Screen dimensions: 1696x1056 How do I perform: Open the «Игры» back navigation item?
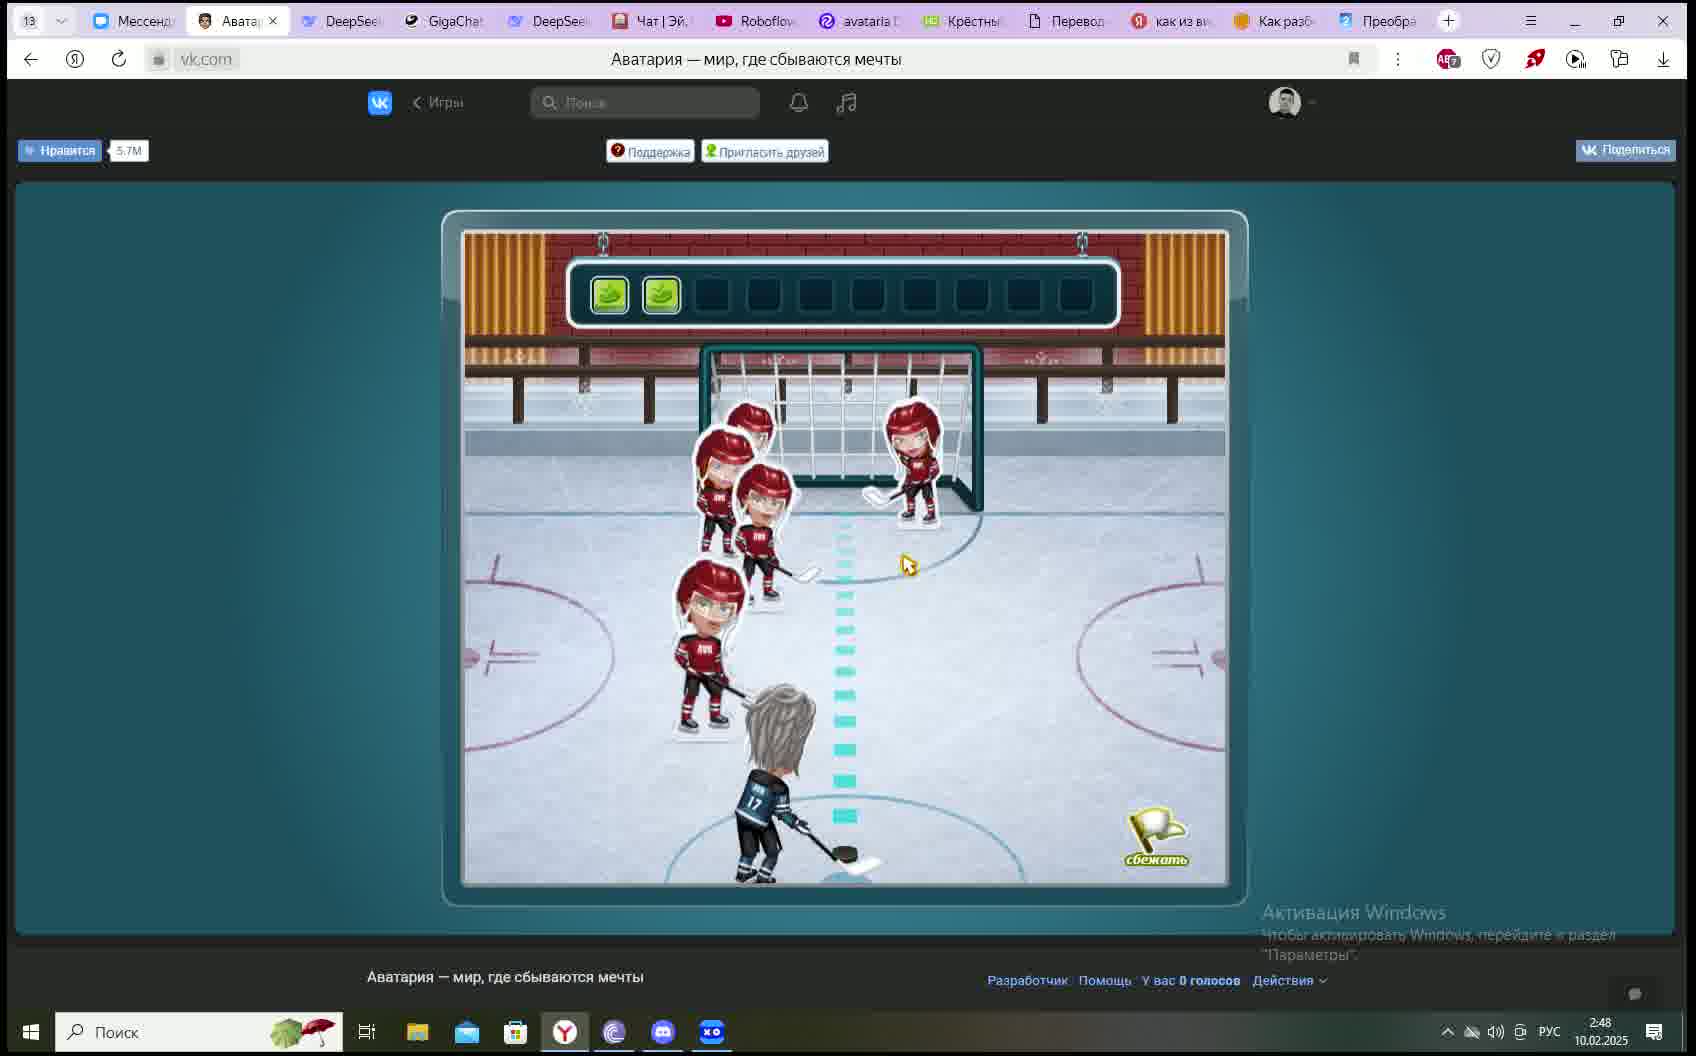(x=438, y=102)
